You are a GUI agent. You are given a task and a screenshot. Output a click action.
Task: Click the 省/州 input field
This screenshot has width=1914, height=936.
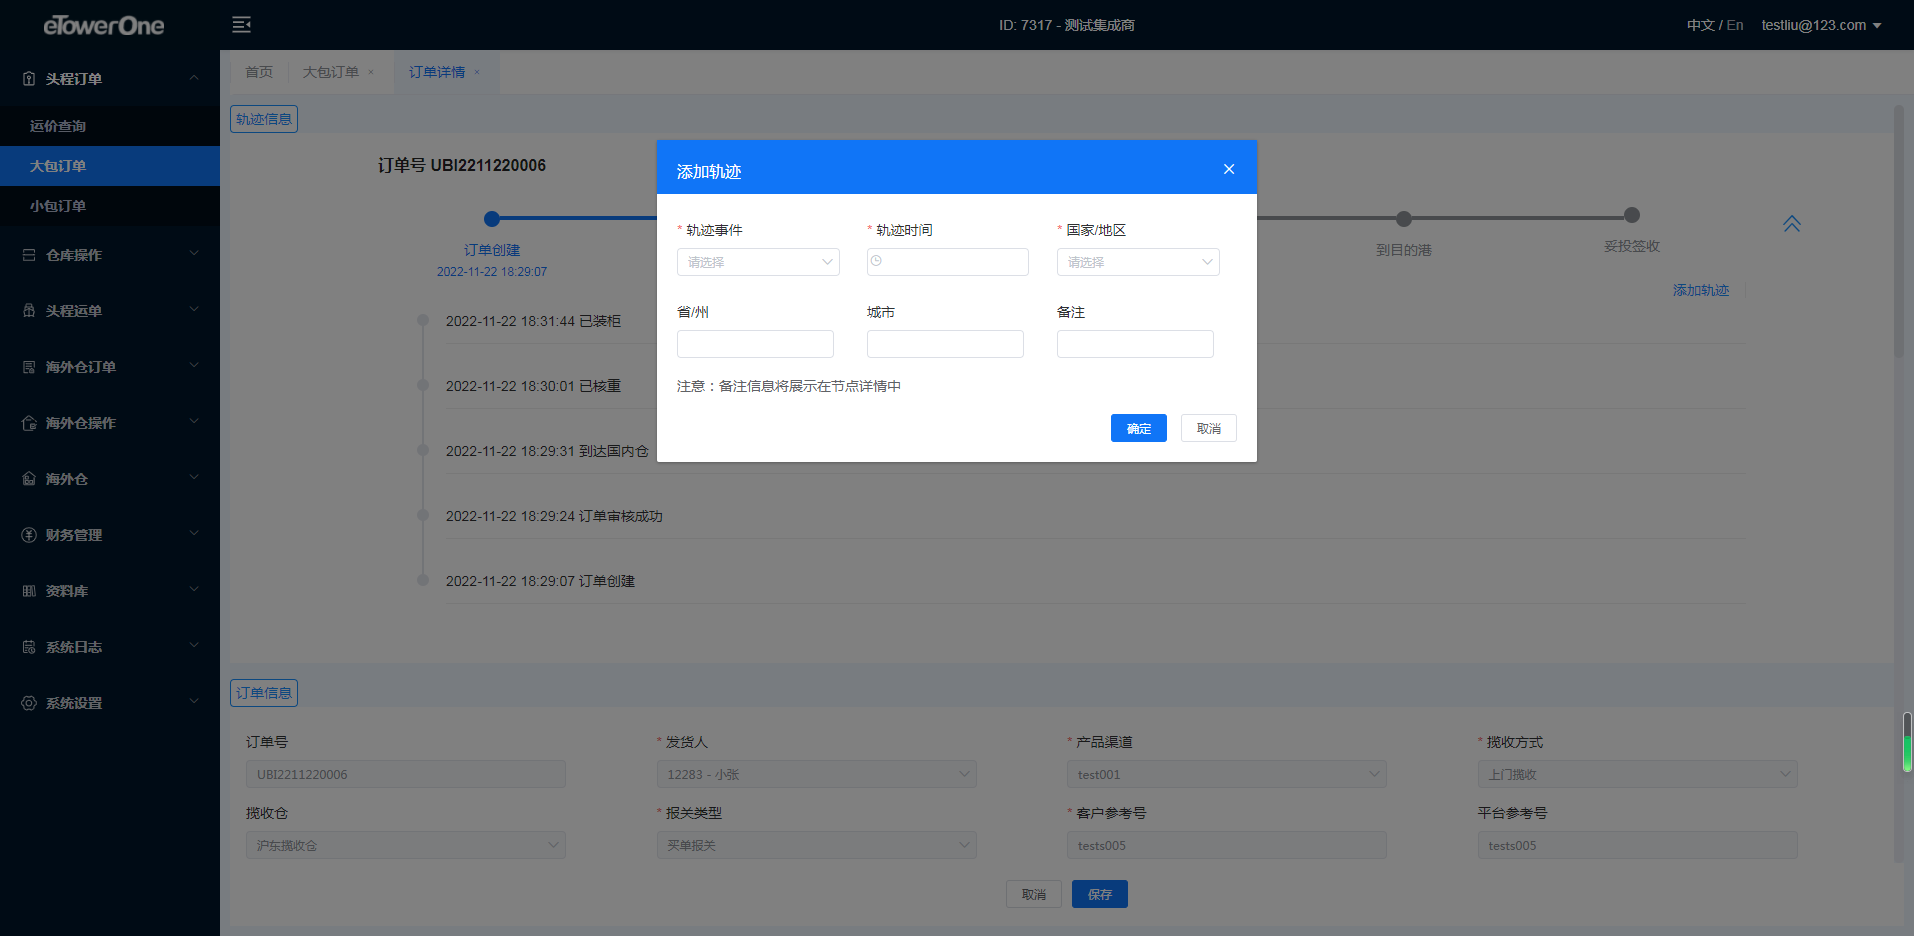[x=754, y=344]
